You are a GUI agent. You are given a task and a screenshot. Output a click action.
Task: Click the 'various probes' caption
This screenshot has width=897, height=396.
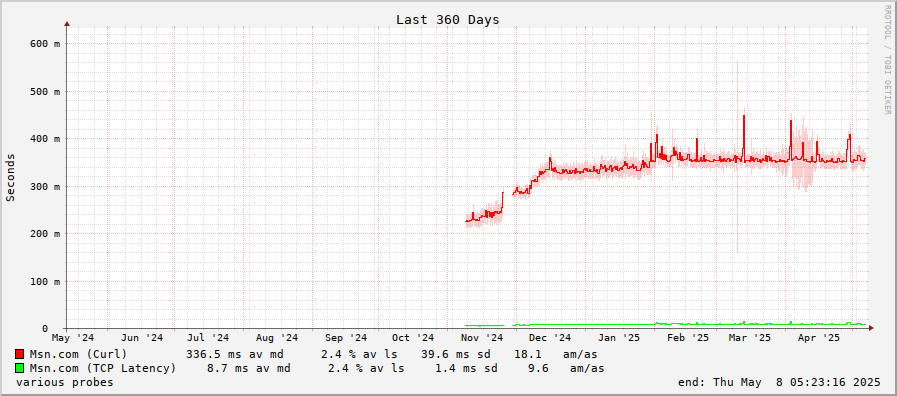click(x=65, y=382)
